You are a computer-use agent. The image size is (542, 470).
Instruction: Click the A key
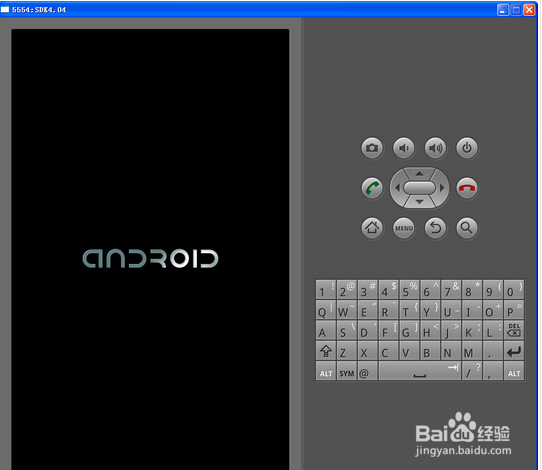point(326,330)
